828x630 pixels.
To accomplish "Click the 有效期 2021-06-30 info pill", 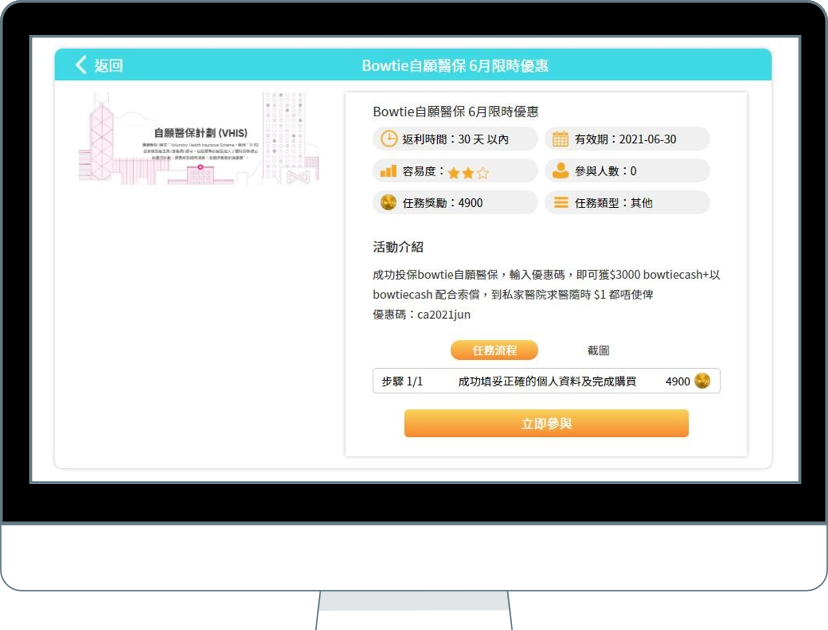I will [x=626, y=139].
